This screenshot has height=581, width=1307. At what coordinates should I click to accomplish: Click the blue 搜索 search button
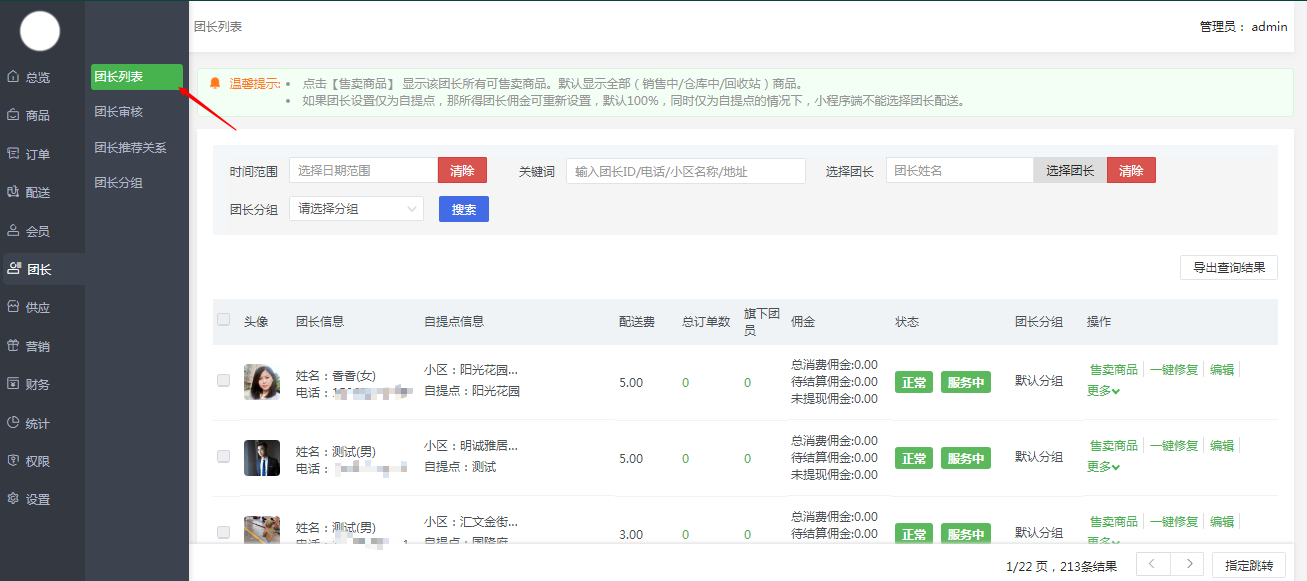(x=464, y=209)
